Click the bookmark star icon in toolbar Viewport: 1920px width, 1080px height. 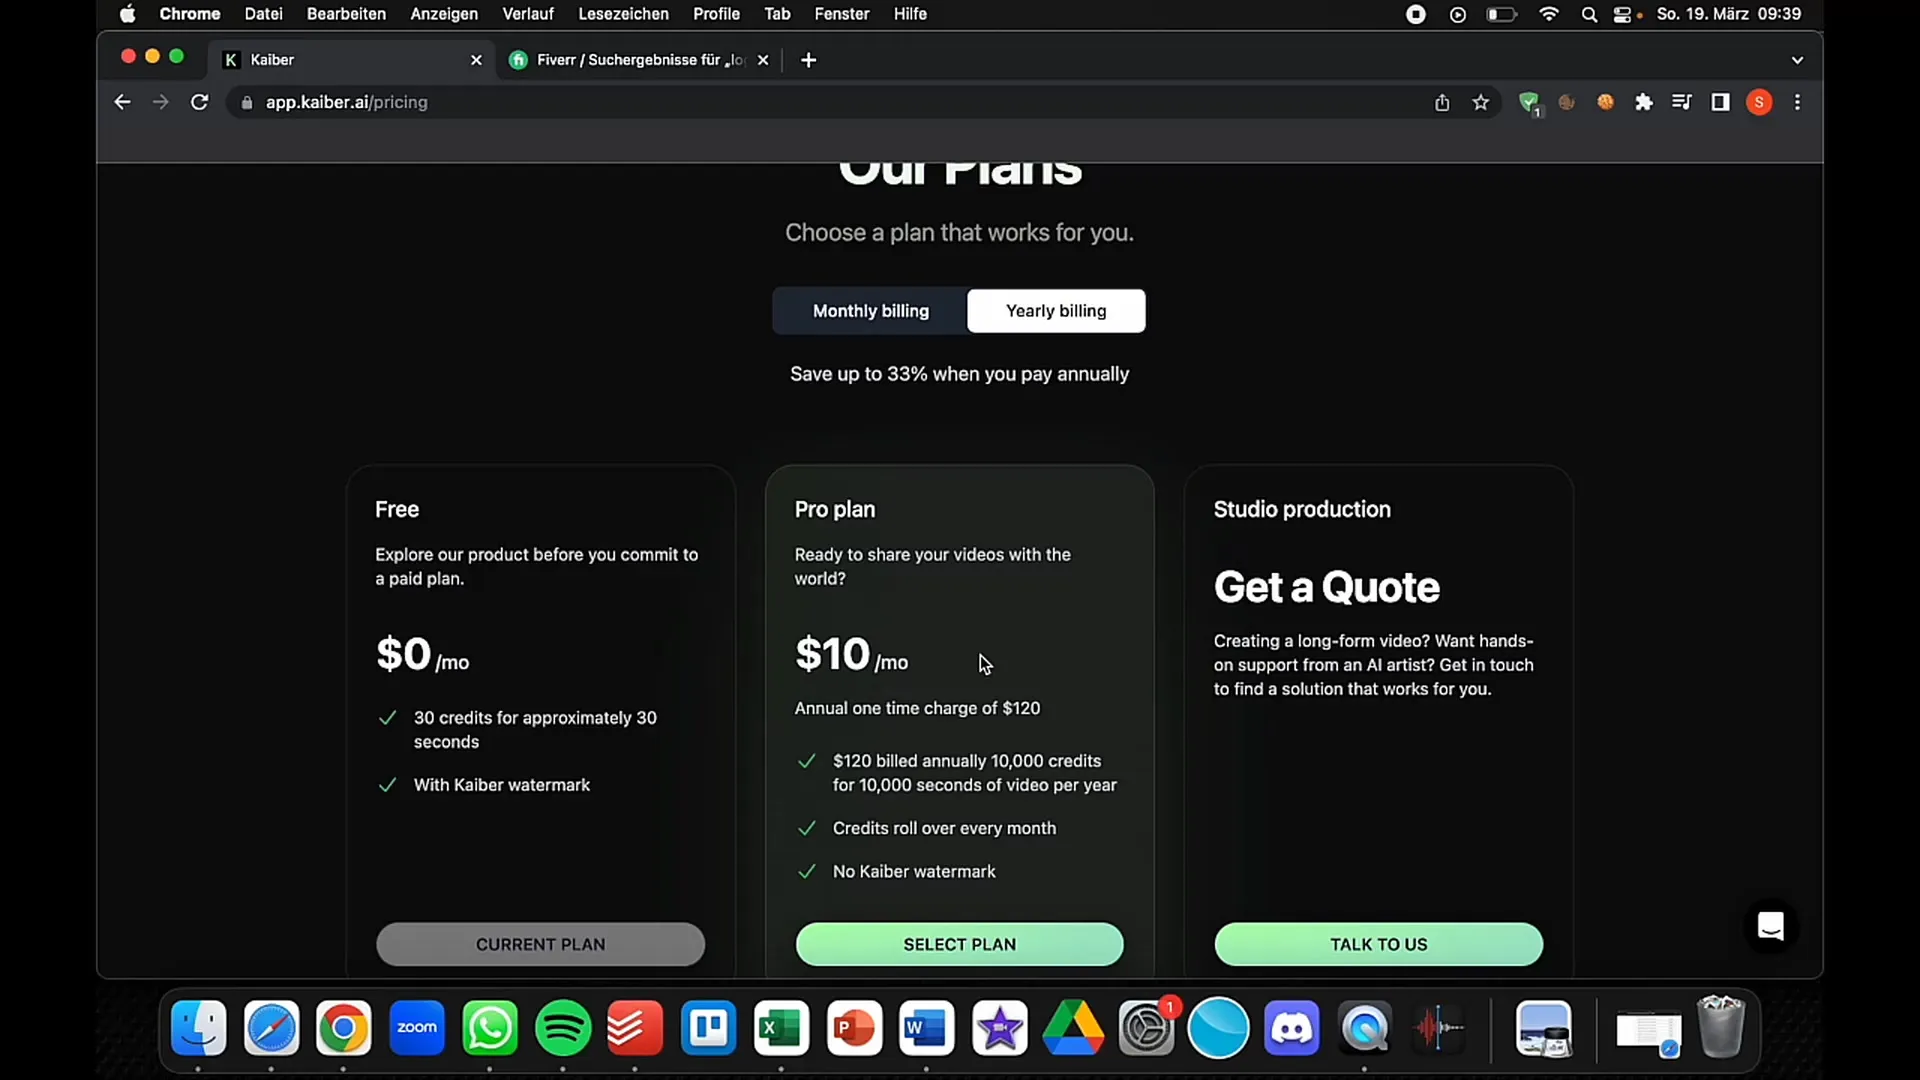1481,103
